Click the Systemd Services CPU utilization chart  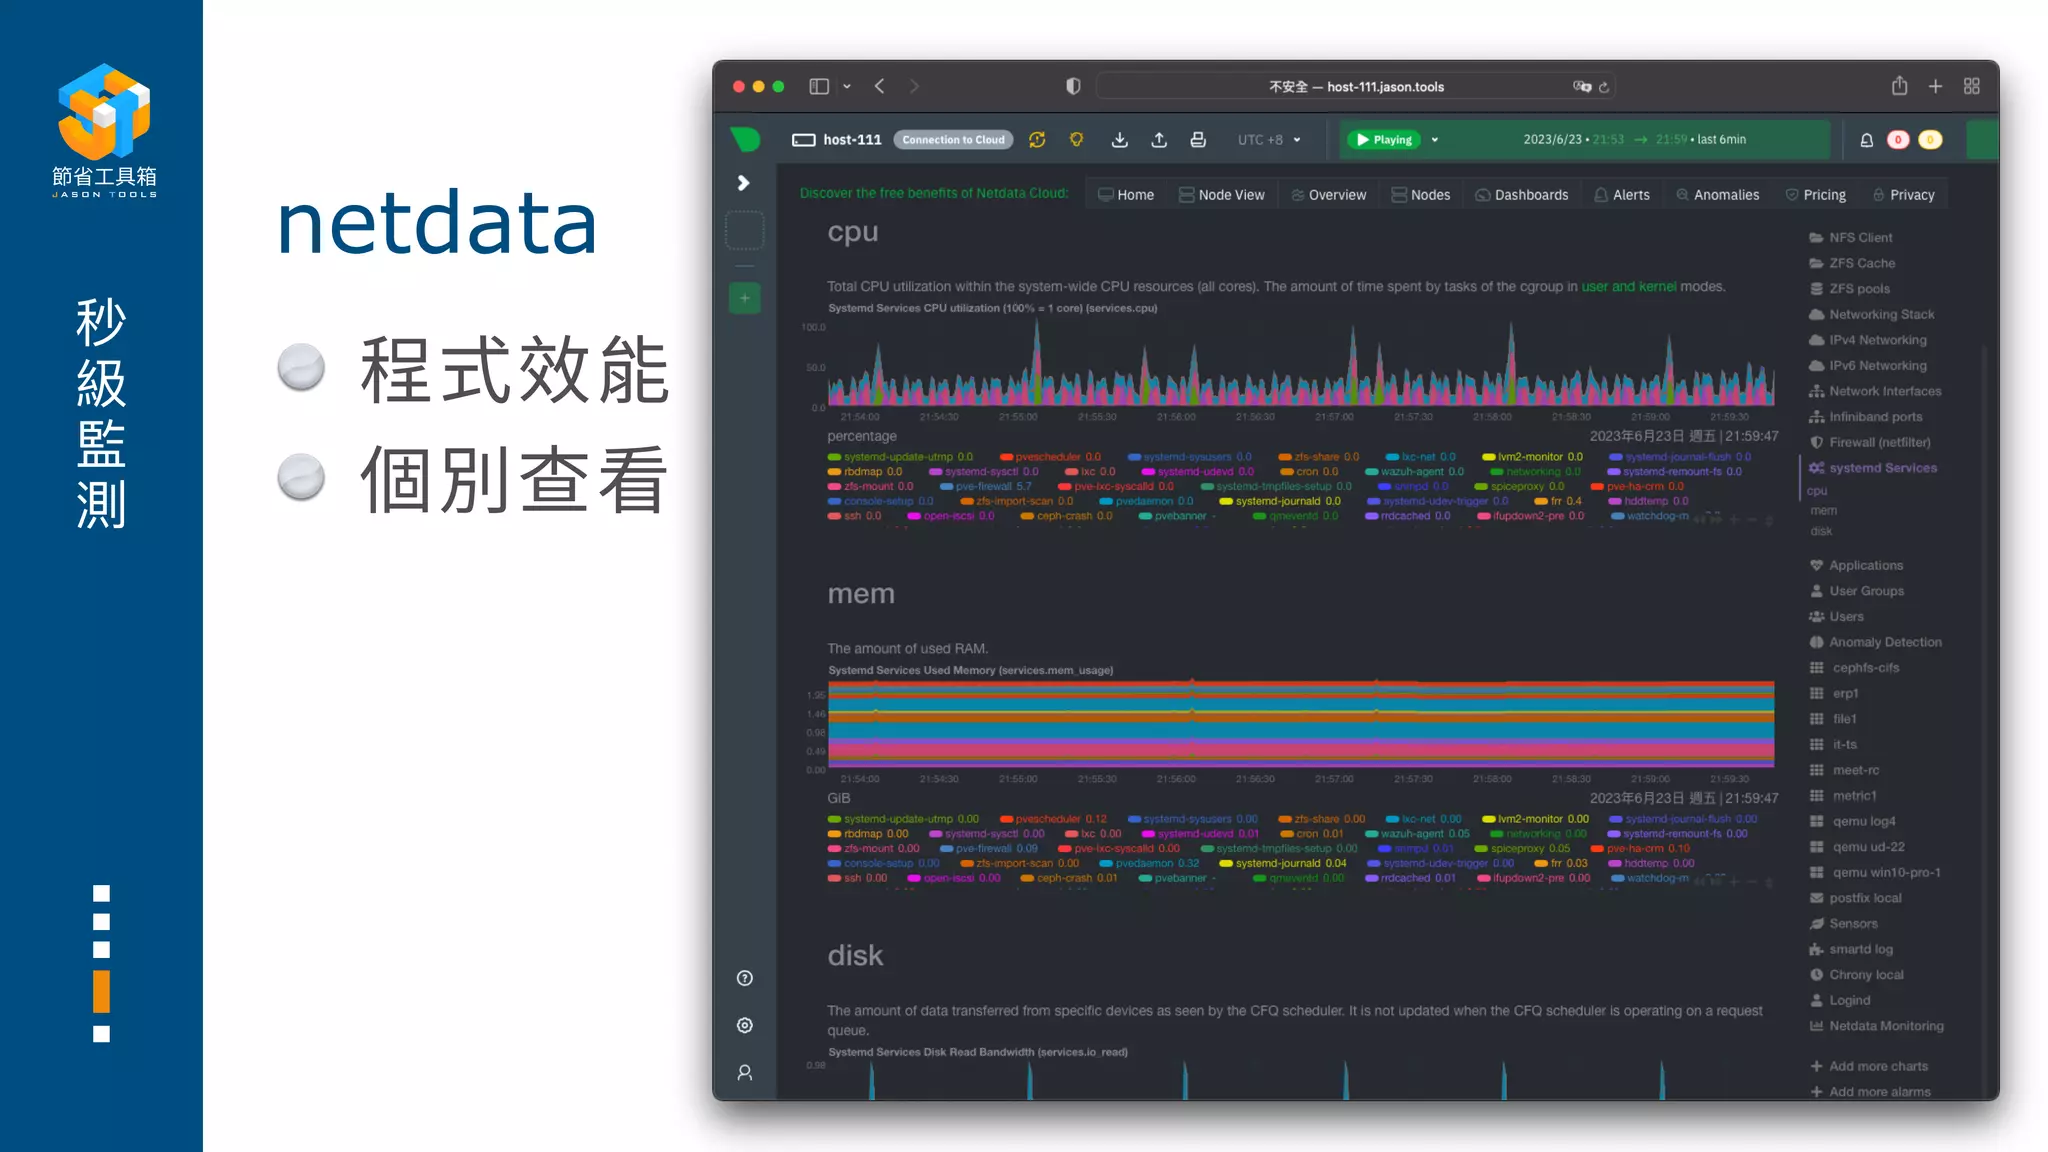pos(1300,365)
